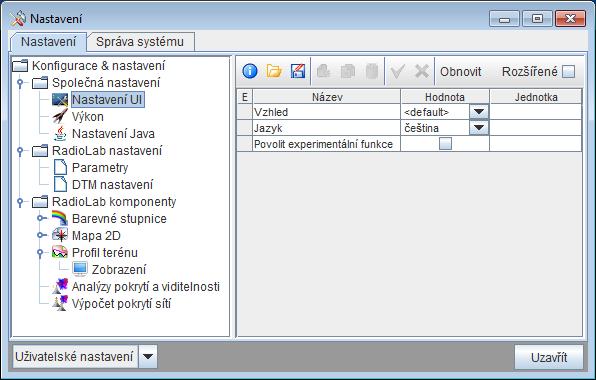596x380 pixels.
Task: Collapse the RadioLab nastavení tree node
Action: 20,151
